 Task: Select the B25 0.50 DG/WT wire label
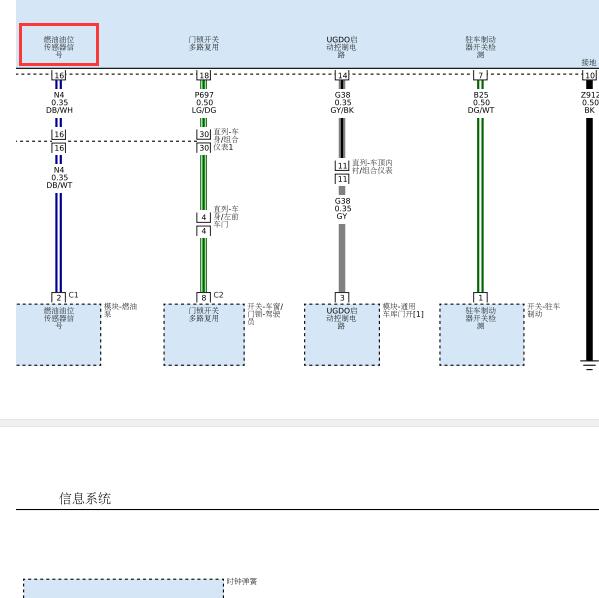pyautogui.click(x=481, y=102)
